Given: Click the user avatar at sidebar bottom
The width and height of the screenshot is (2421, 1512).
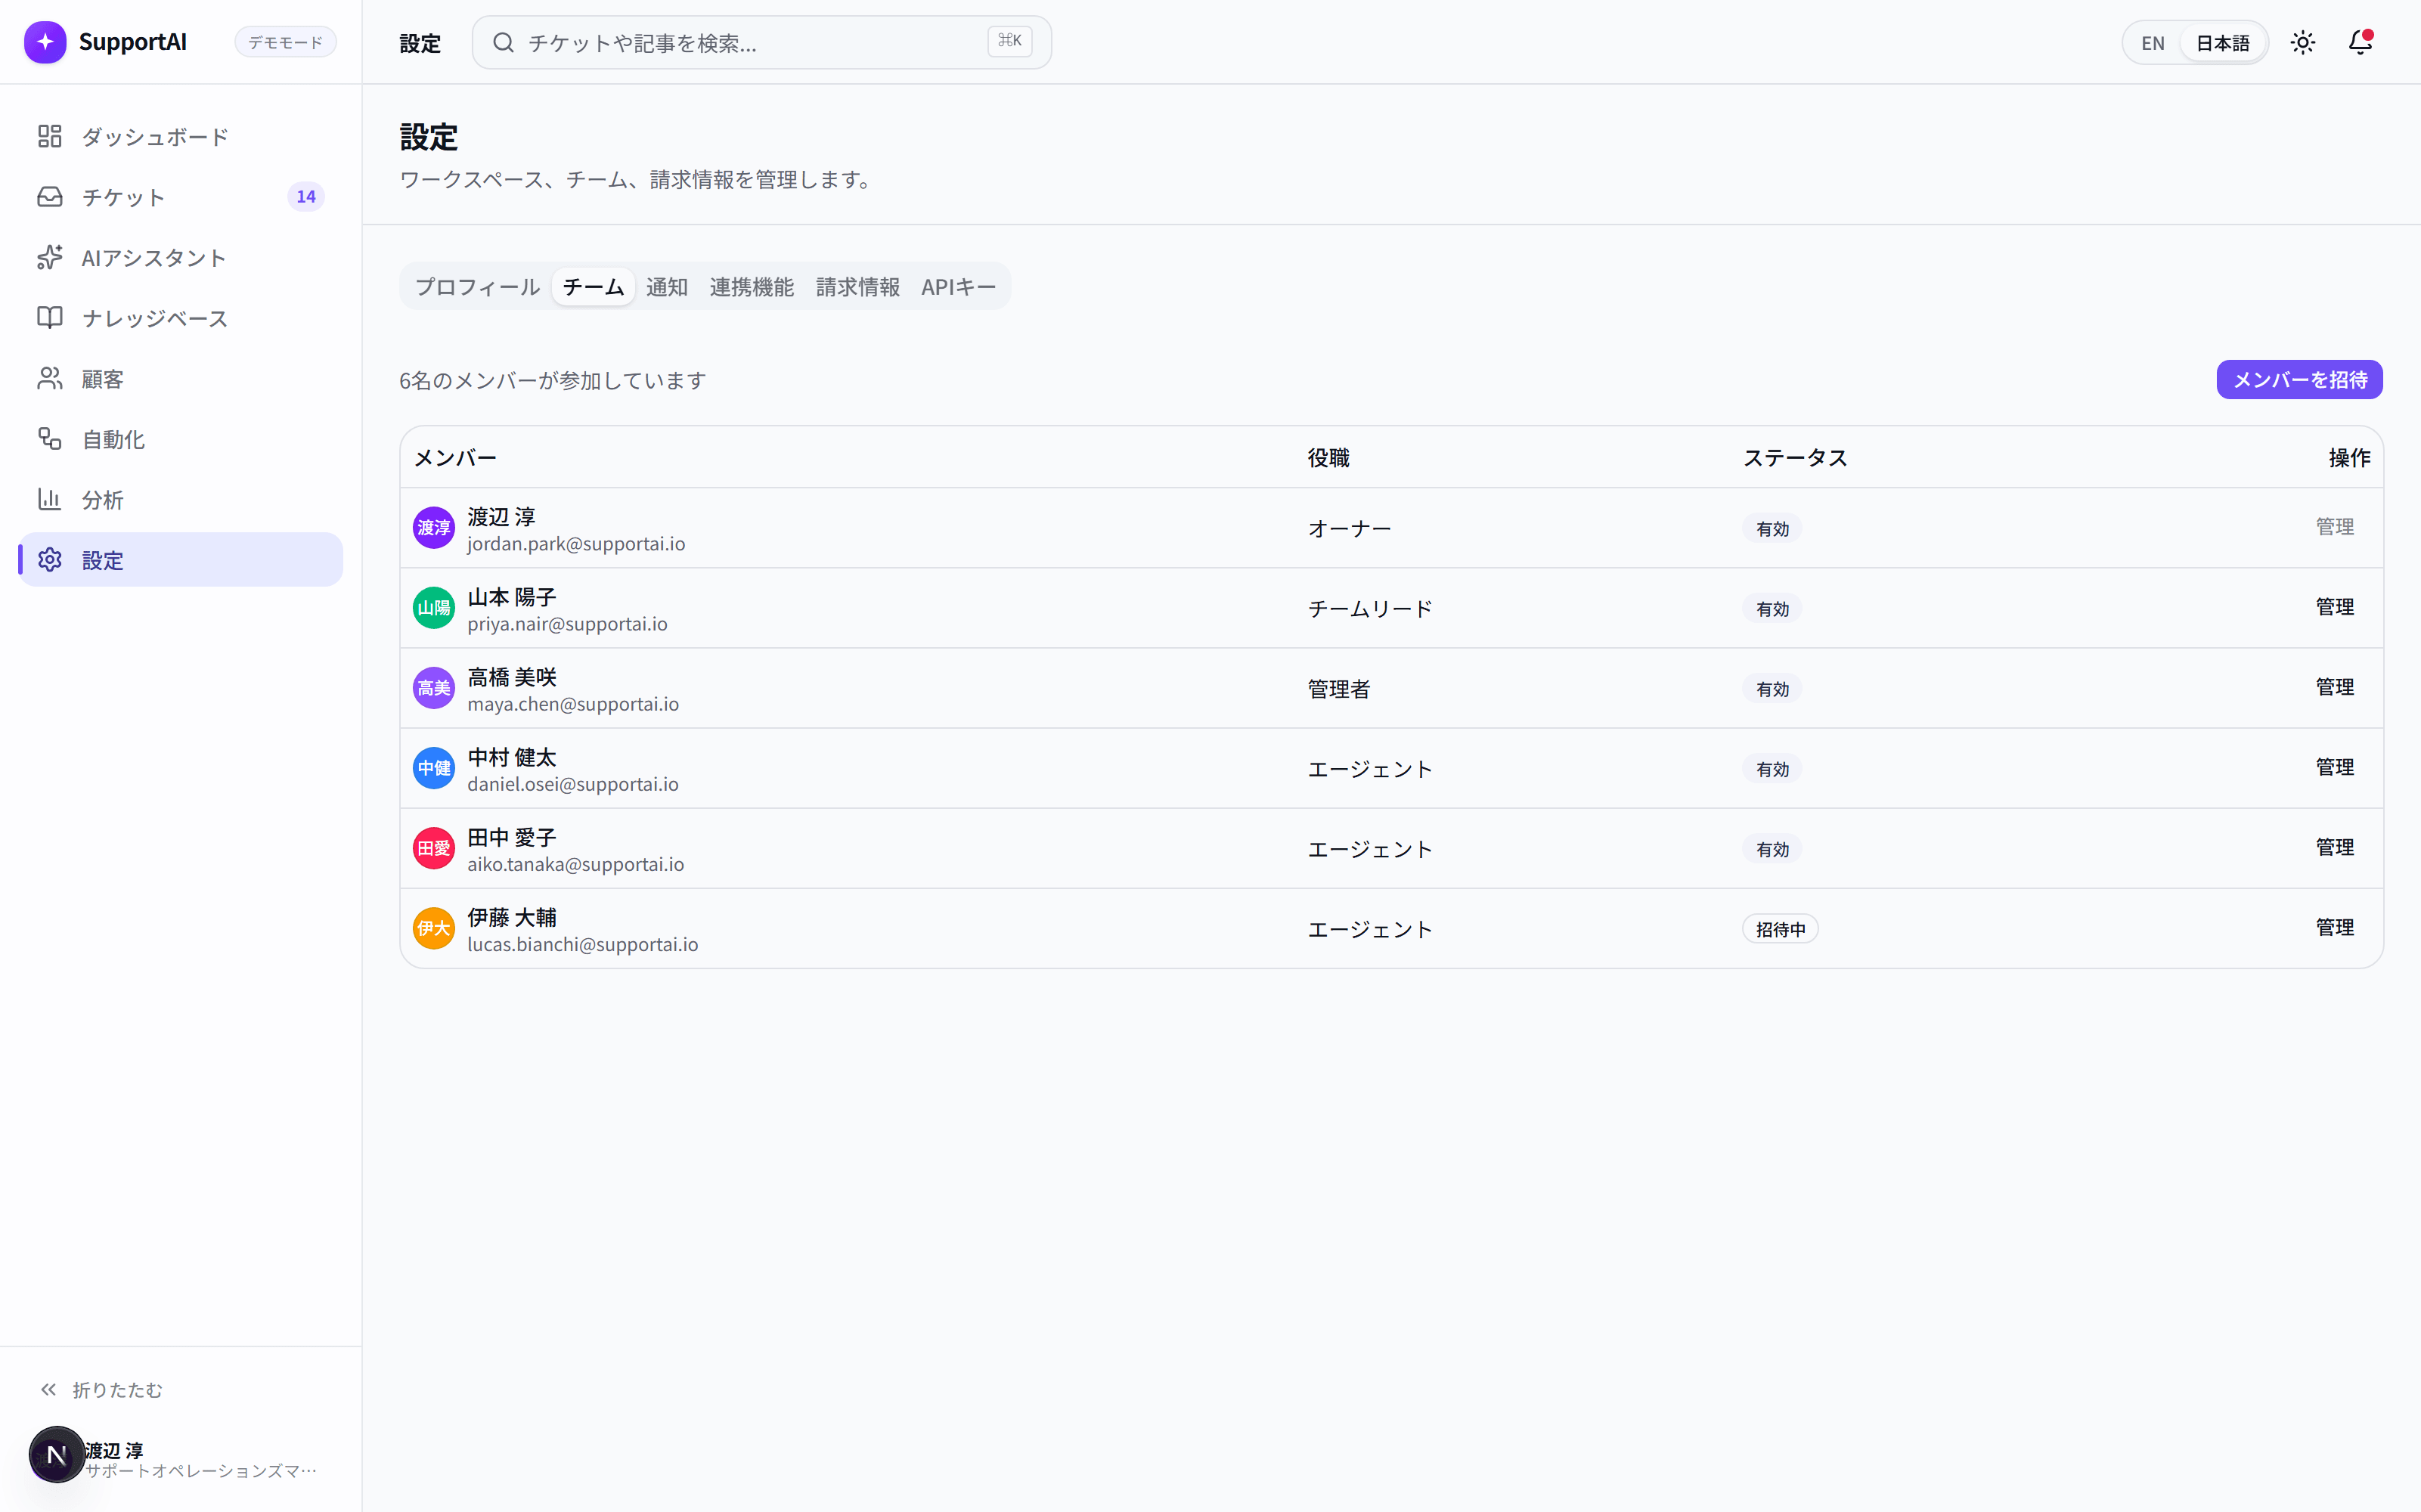Looking at the screenshot, I should pos(56,1455).
